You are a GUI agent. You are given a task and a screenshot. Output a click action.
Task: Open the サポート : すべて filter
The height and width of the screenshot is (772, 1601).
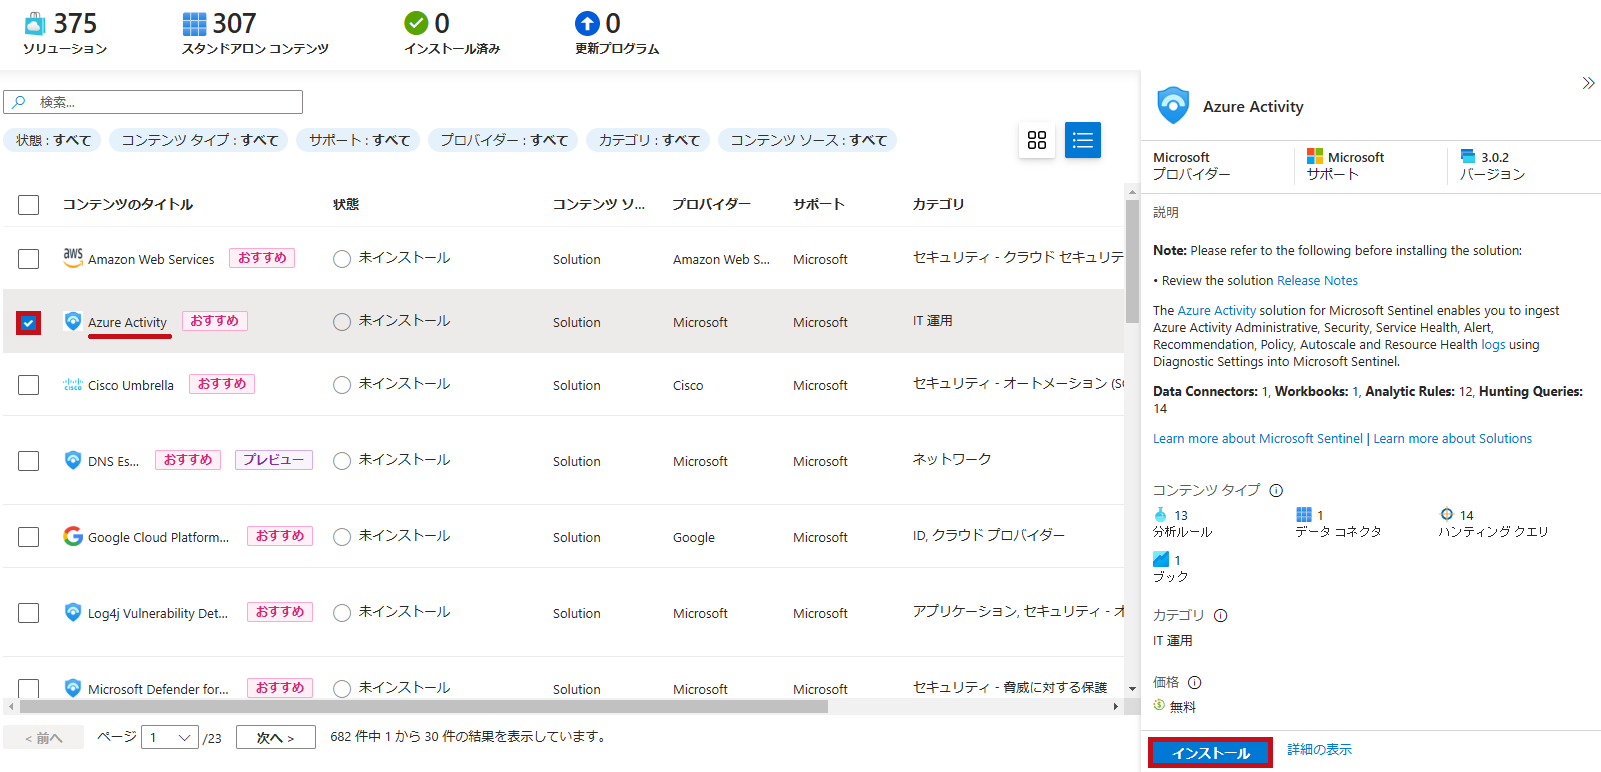pyautogui.click(x=359, y=140)
